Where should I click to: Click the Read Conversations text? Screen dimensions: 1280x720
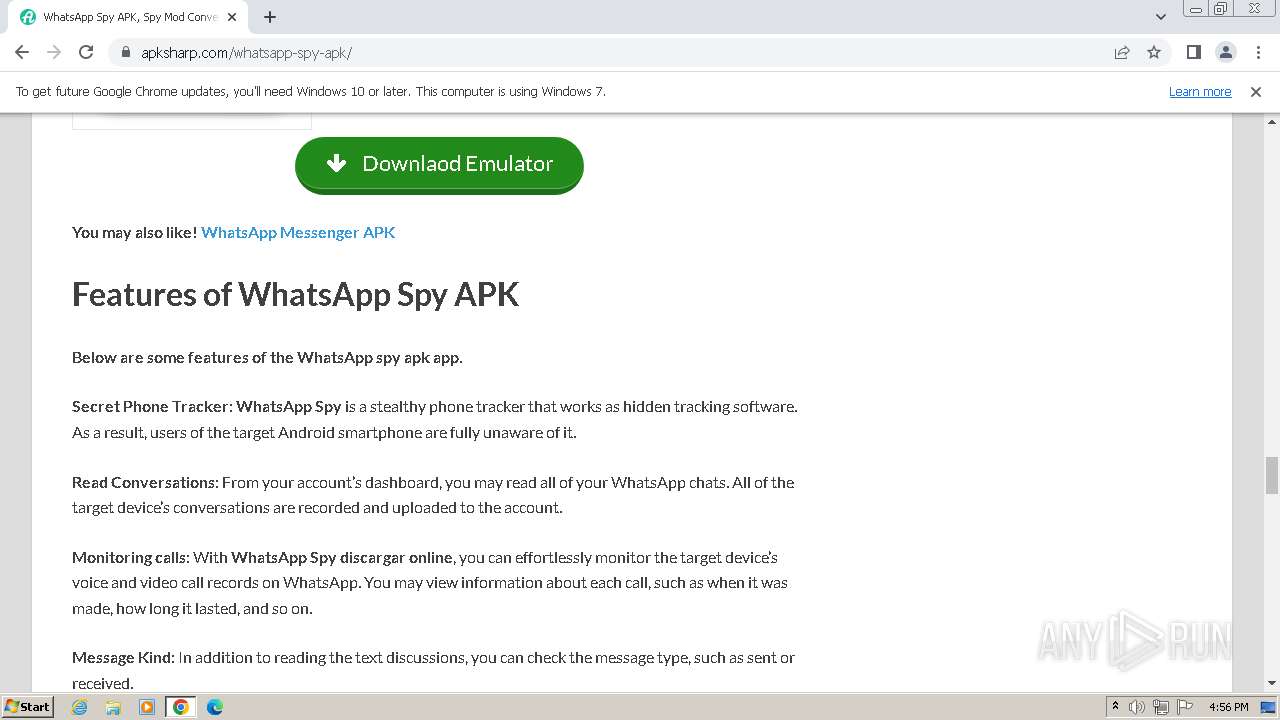tap(145, 482)
